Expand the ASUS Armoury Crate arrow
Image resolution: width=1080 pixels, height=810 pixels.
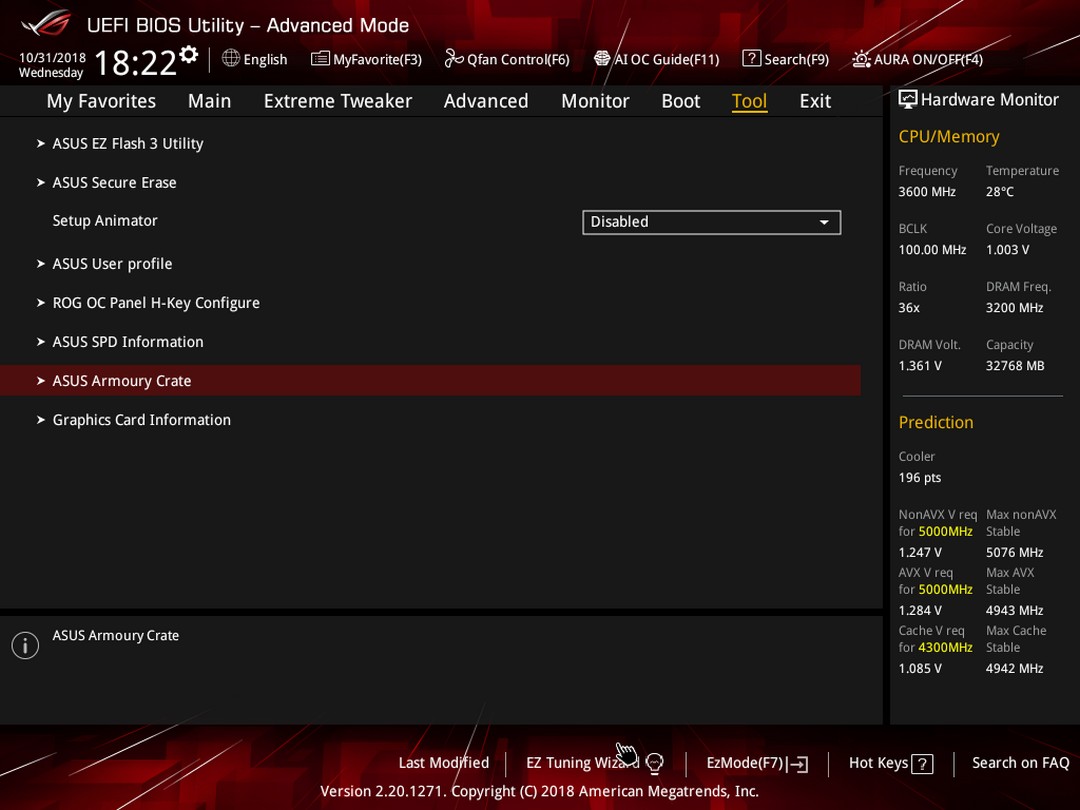41,380
